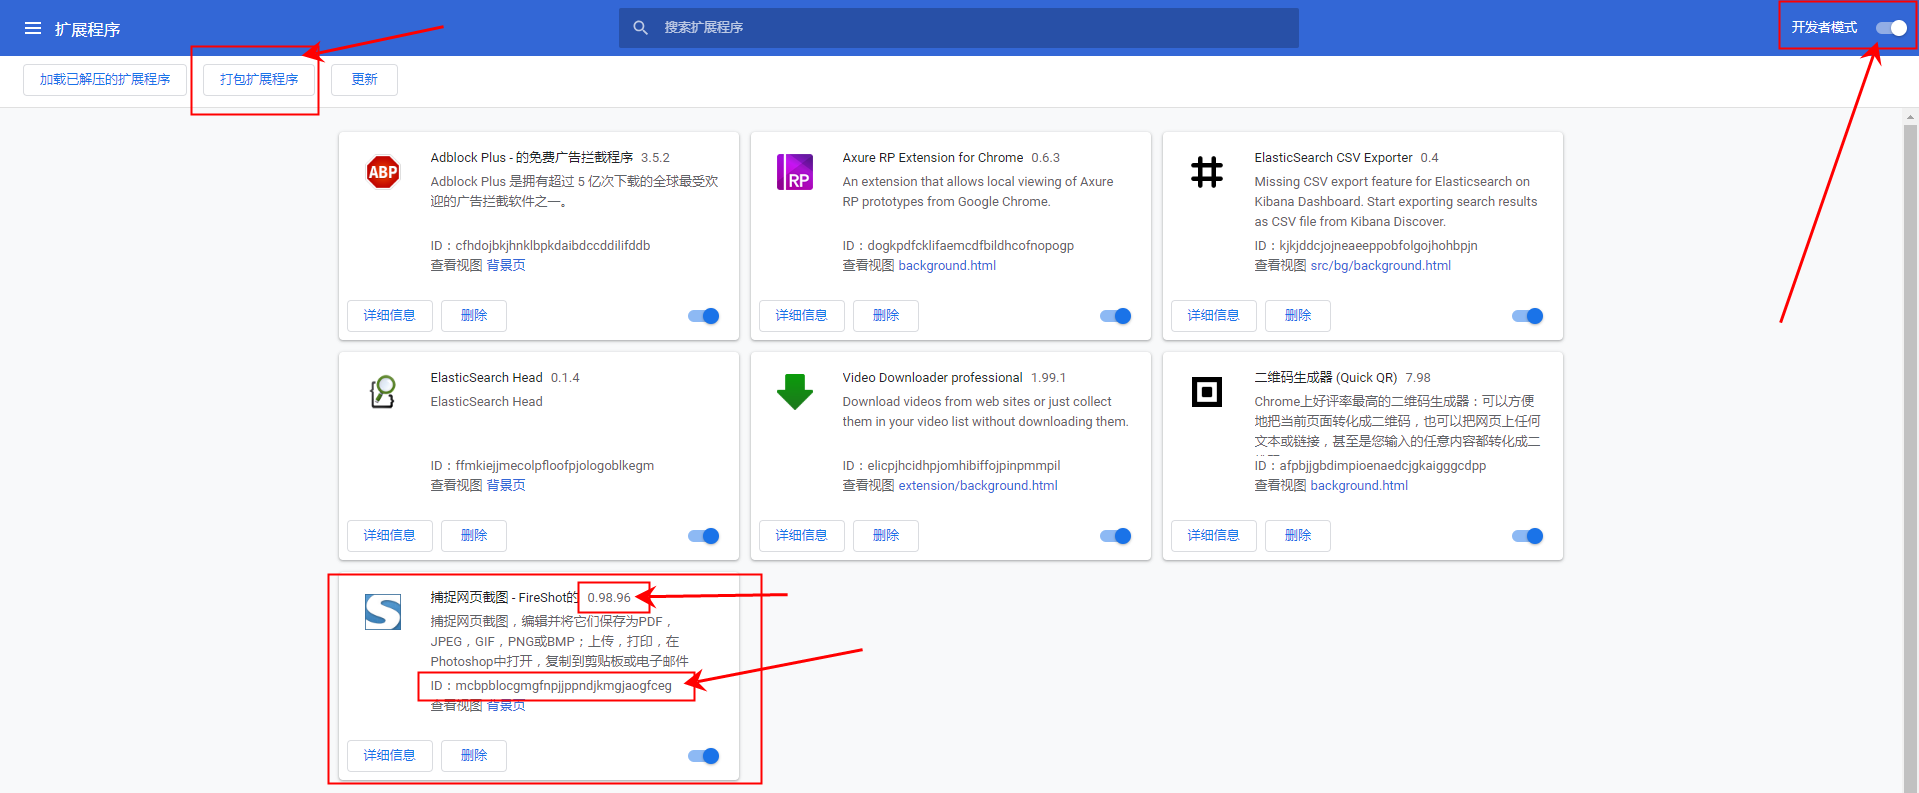The height and width of the screenshot is (793, 1919).
Task: Open 详细信息 for FireShot
Action: 390,756
